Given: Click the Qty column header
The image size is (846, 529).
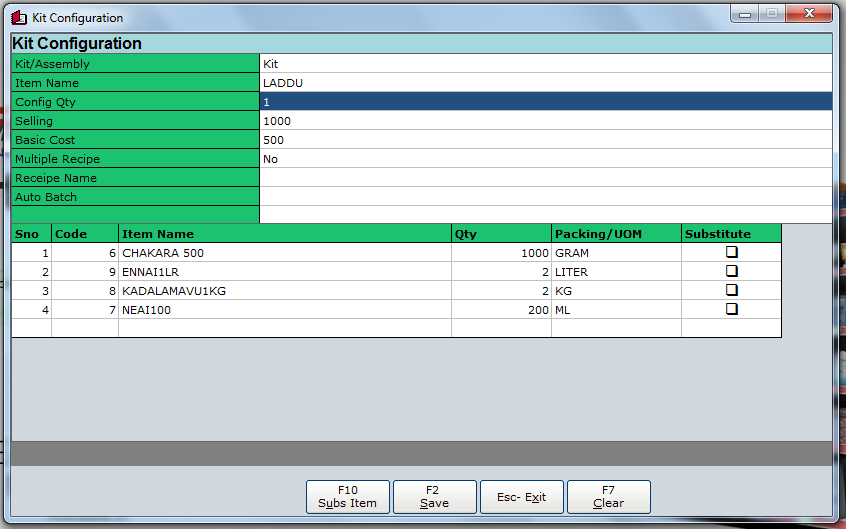Looking at the screenshot, I should [x=501, y=234].
